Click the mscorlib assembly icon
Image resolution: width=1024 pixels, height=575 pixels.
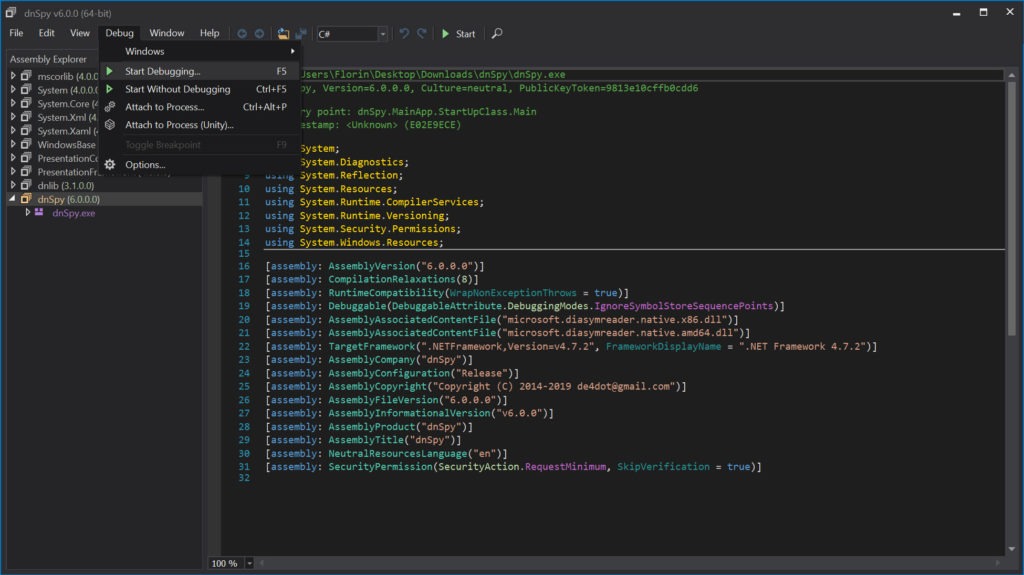26,76
